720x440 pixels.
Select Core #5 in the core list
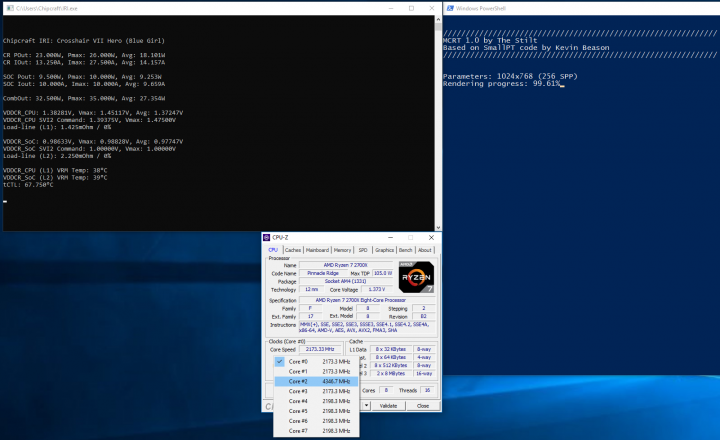(316, 411)
